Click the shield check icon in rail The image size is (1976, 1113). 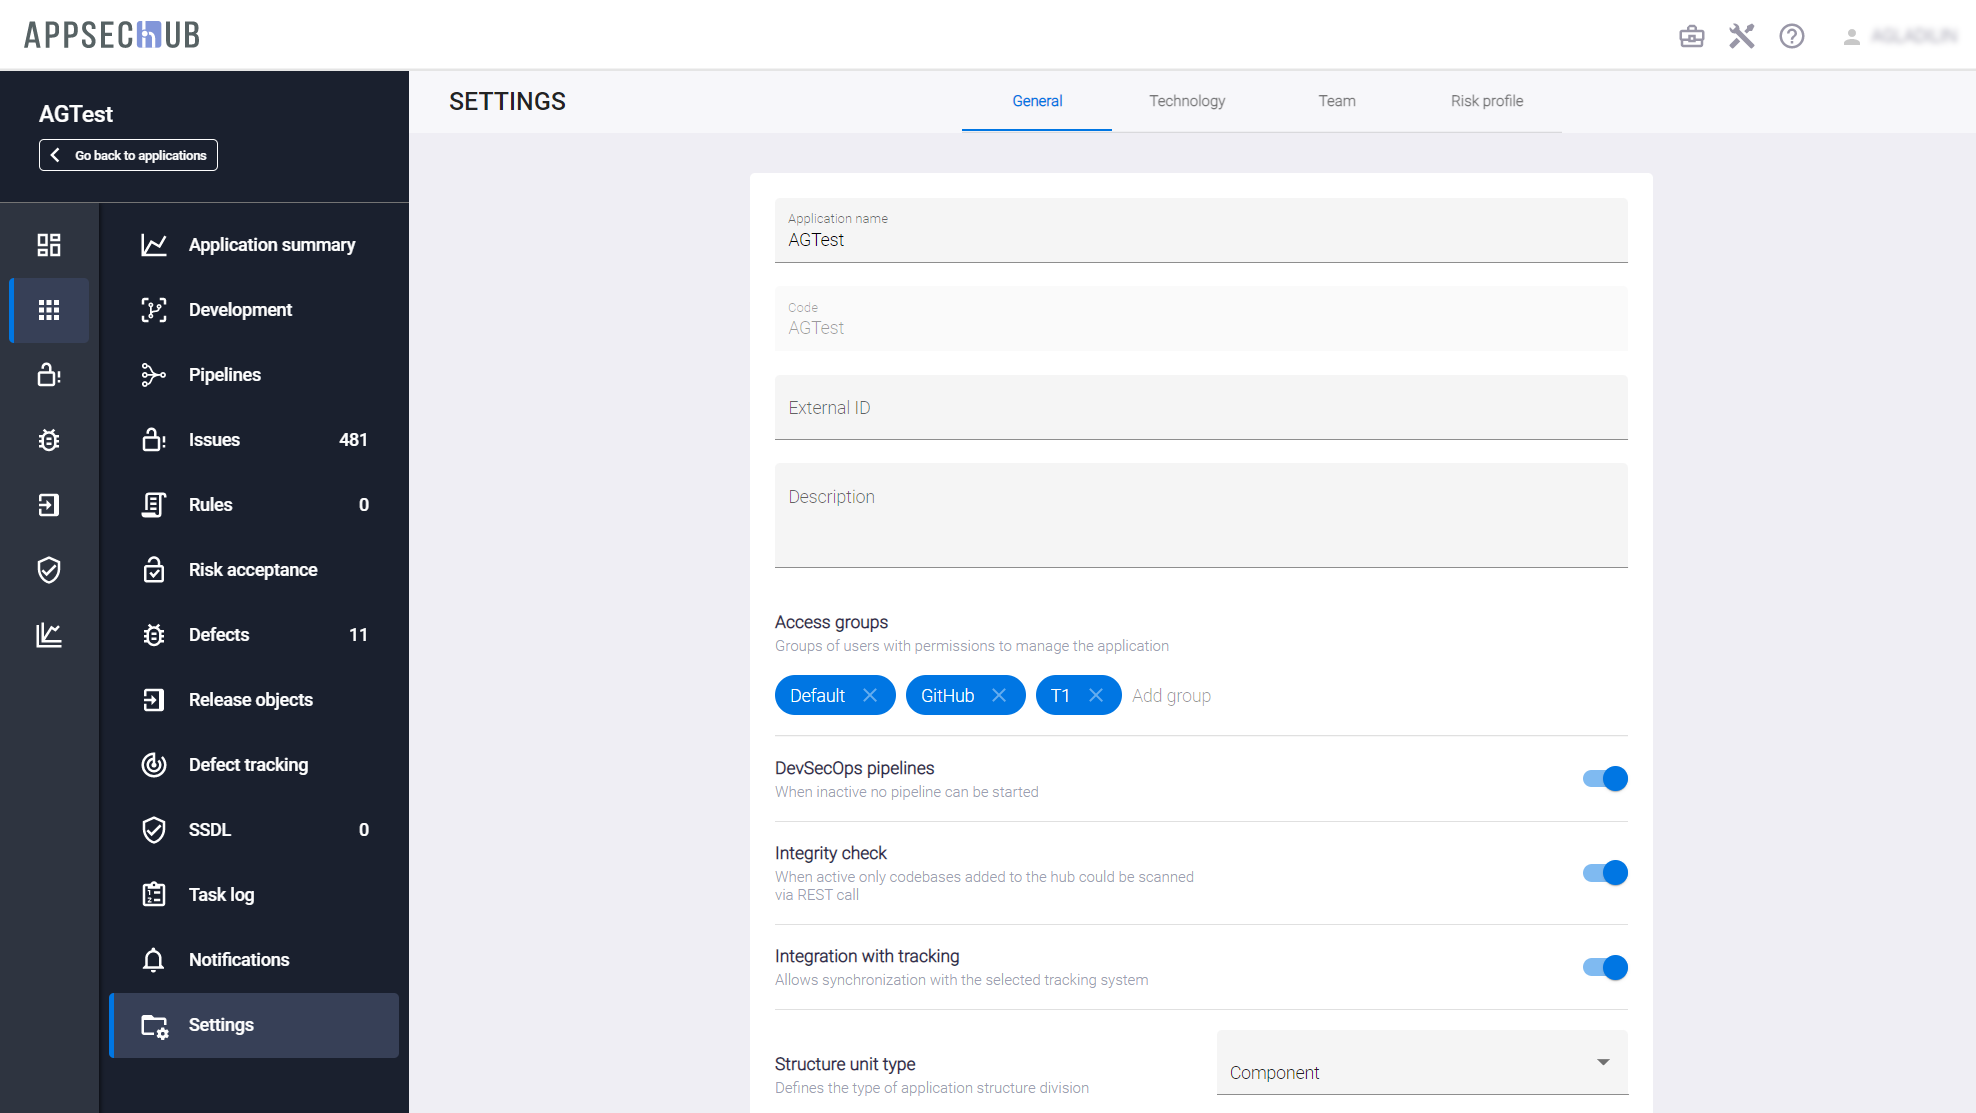[49, 570]
